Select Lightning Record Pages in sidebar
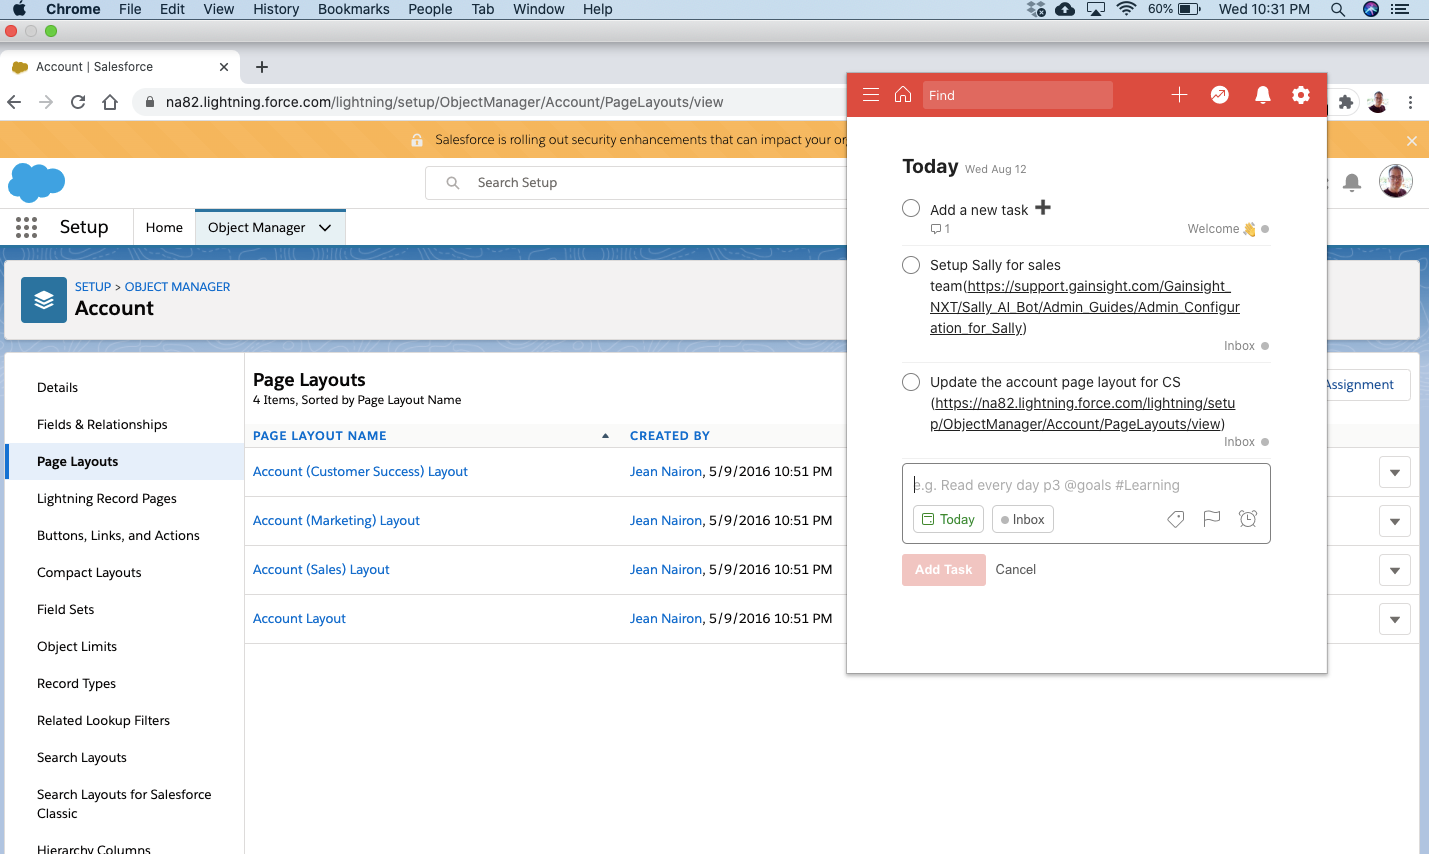 coord(107,499)
